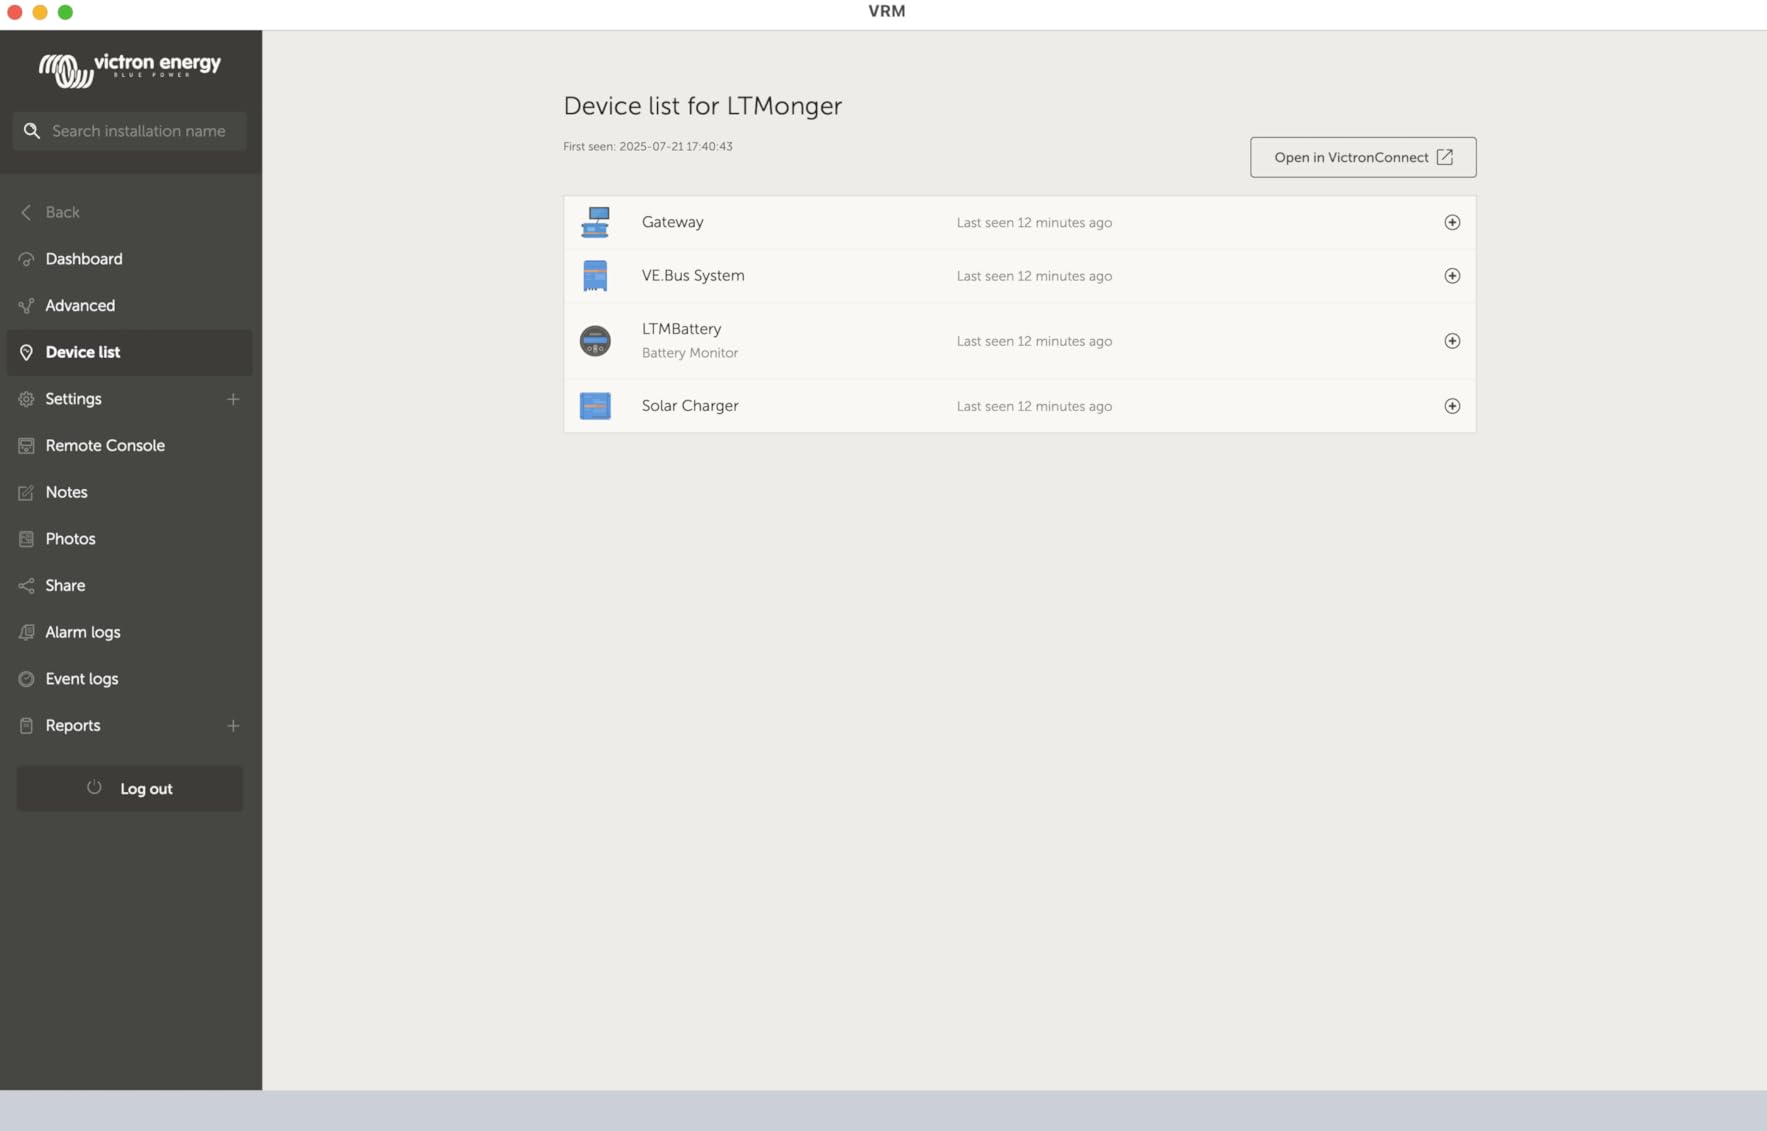Expand the Reports submenu
The width and height of the screenshot is (1767, 1131).
233,726
